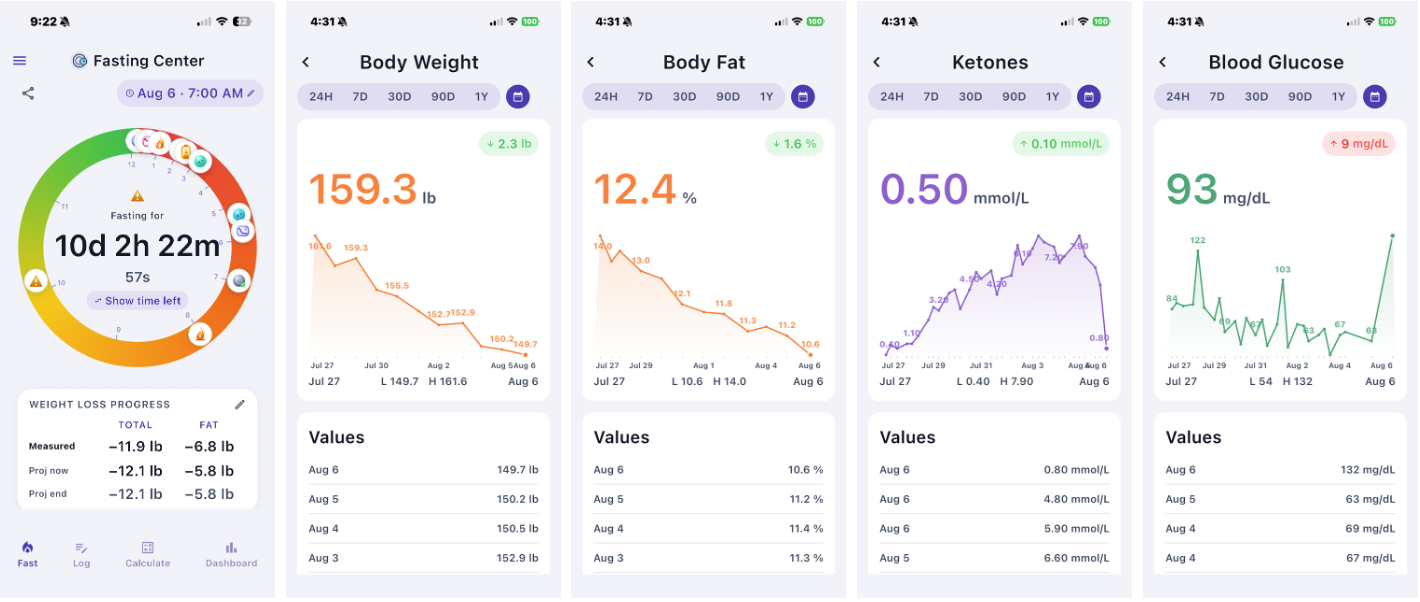
Task: Tap the warning triangle marker on fasting ring
Action: coord(36,281)
